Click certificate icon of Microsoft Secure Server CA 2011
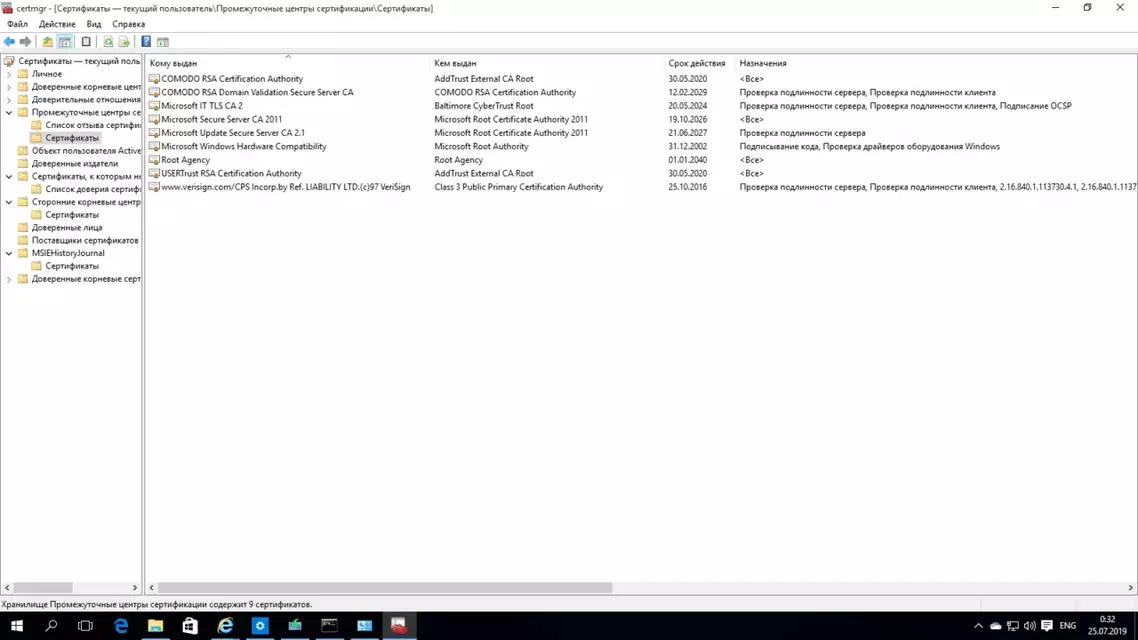Screen dimensions: 1138x640 tap(154, 119)
